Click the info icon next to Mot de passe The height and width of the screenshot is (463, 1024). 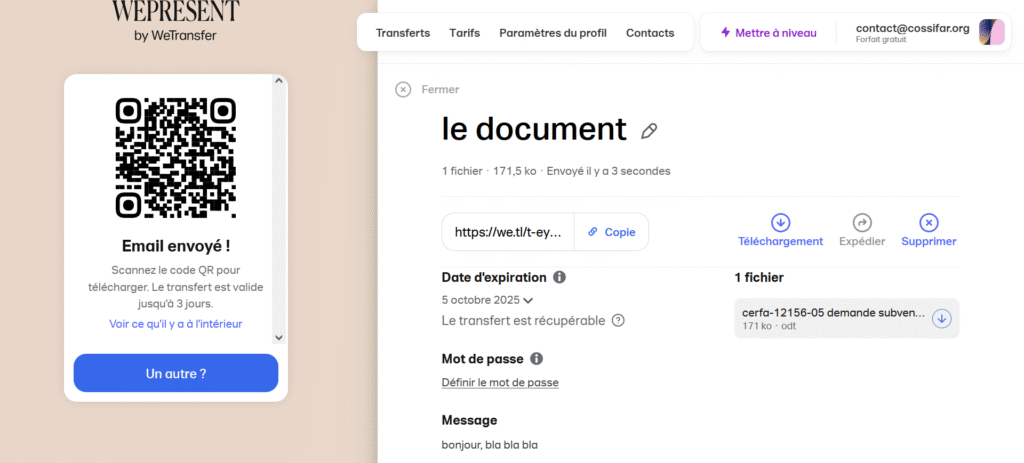click(x=536, y=359)
